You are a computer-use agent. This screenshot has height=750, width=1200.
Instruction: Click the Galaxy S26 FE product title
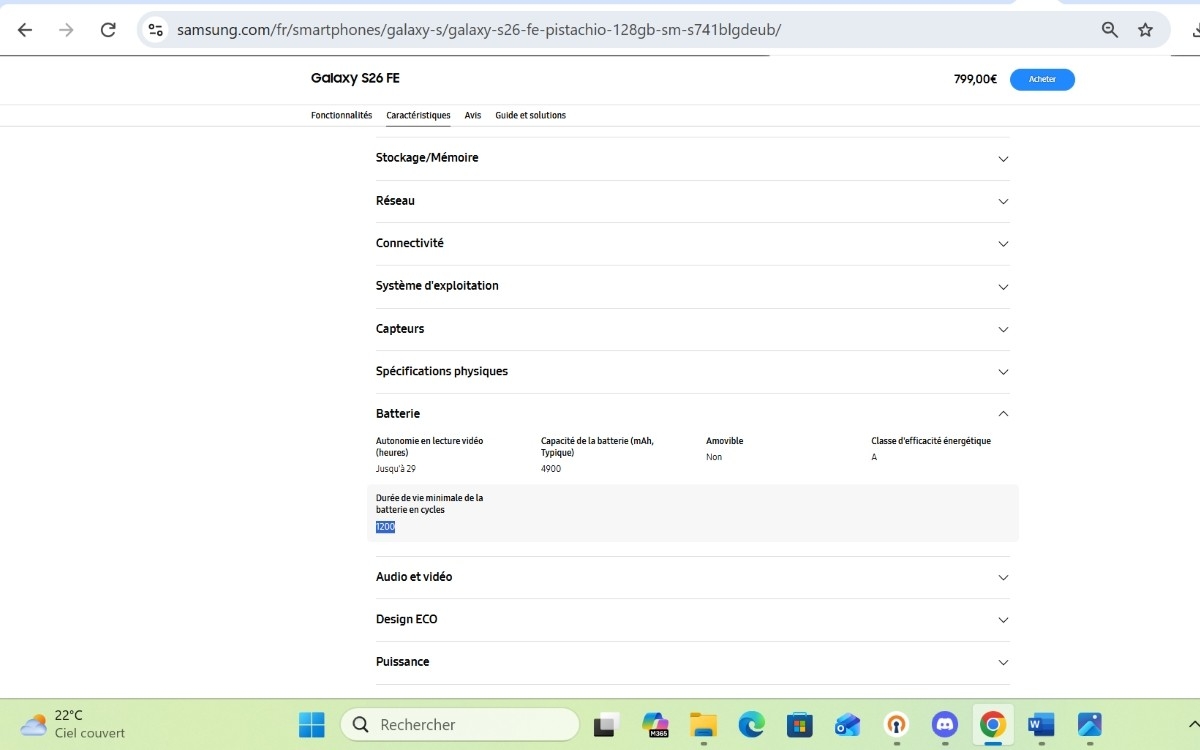[355, 78]
